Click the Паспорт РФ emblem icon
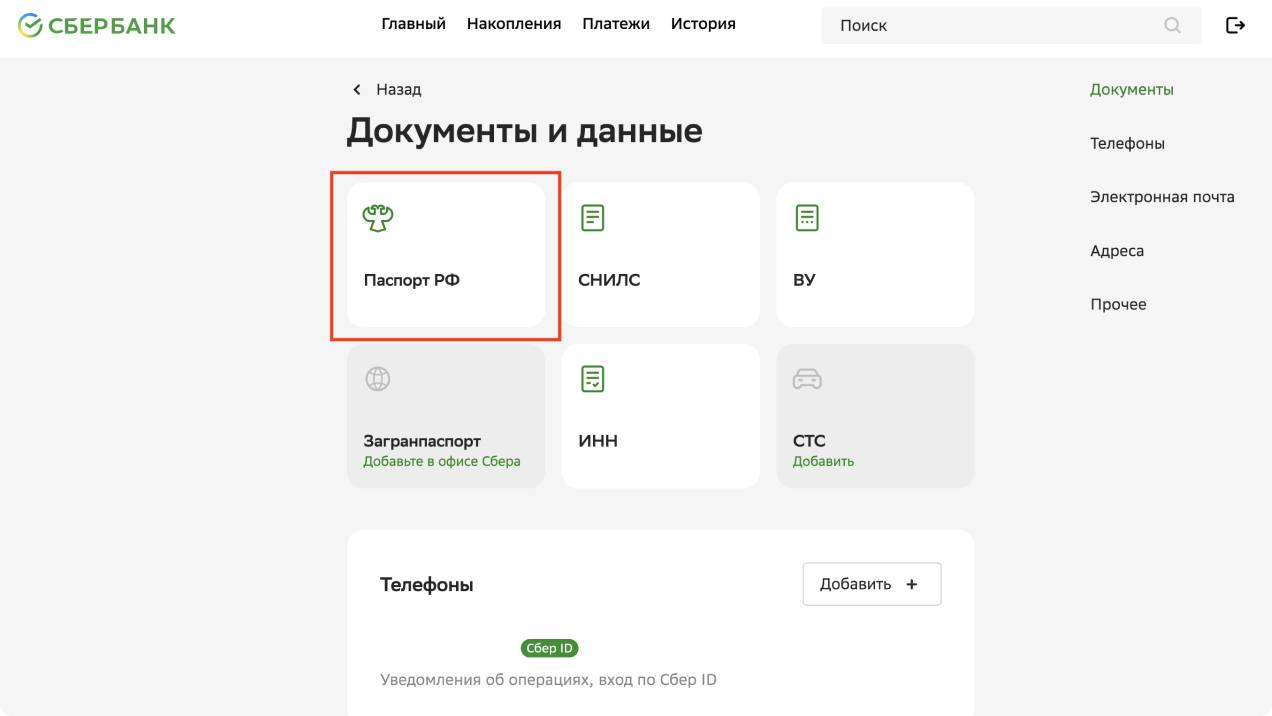This screenshot has height=716, width=1272. click(x=378, y=218)
